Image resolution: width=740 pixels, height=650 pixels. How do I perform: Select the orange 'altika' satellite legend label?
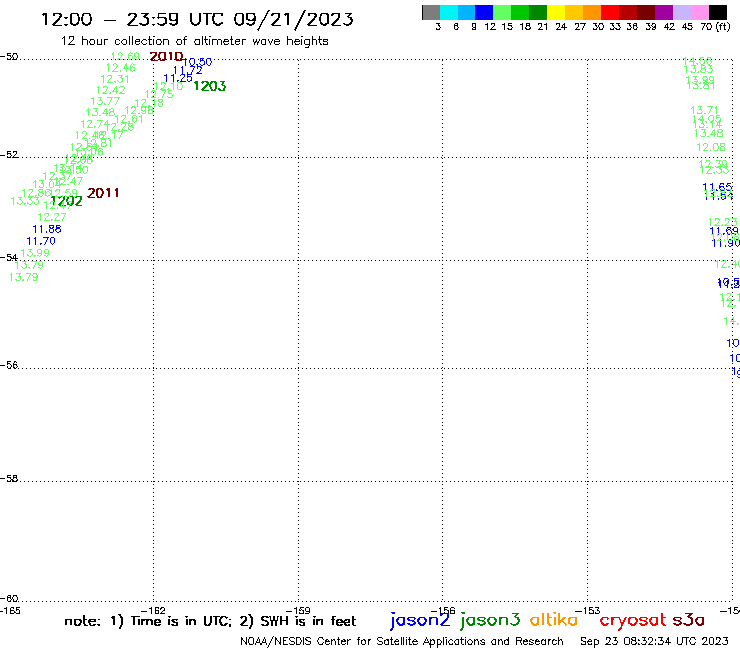pos(554,620)
